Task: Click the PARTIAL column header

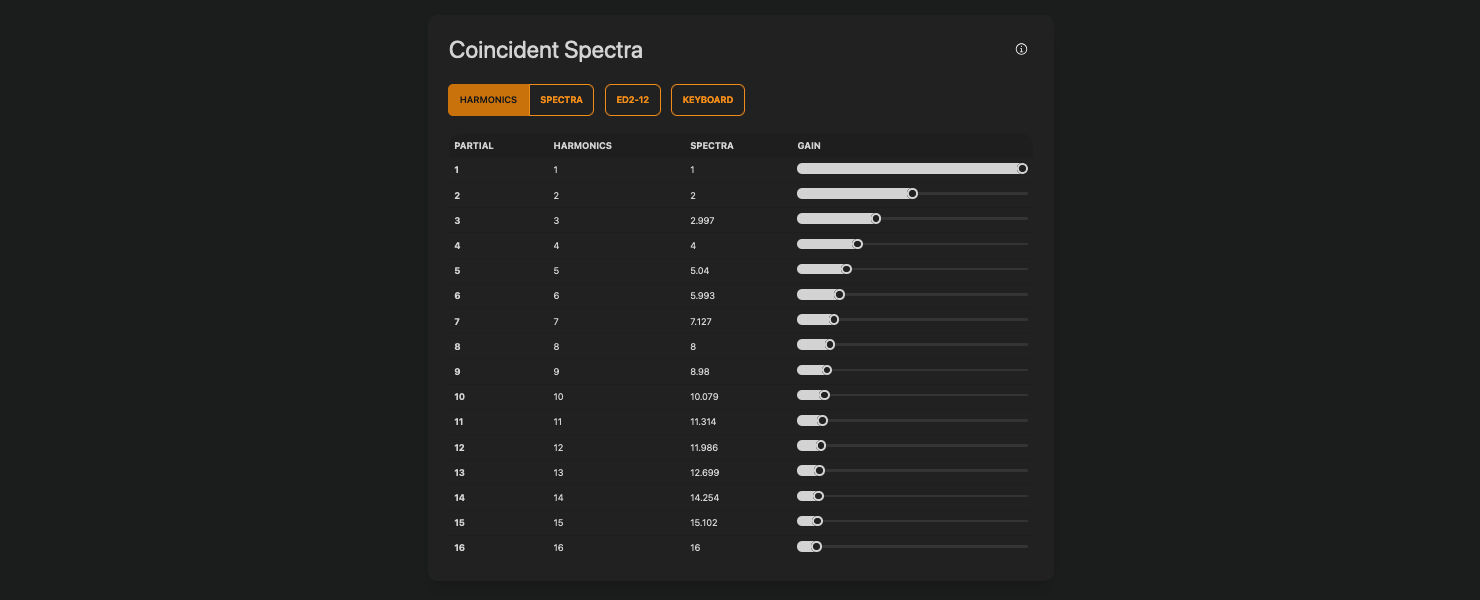Action: [473, 145]
